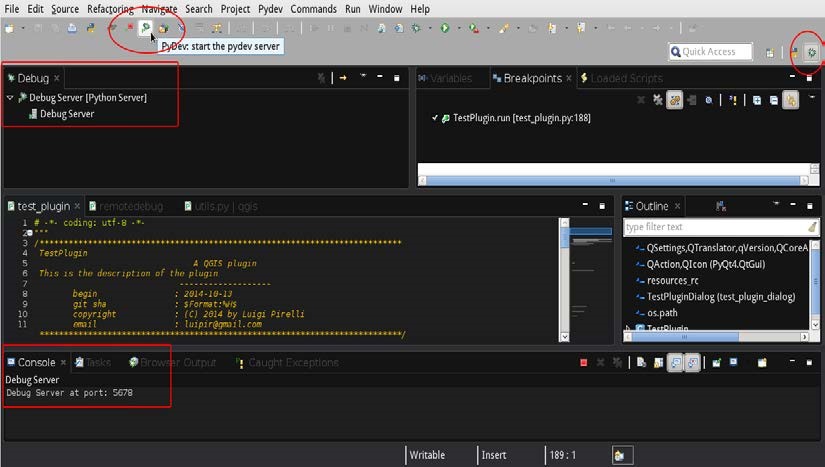Click the Debug bug toolbar icon

416,28
